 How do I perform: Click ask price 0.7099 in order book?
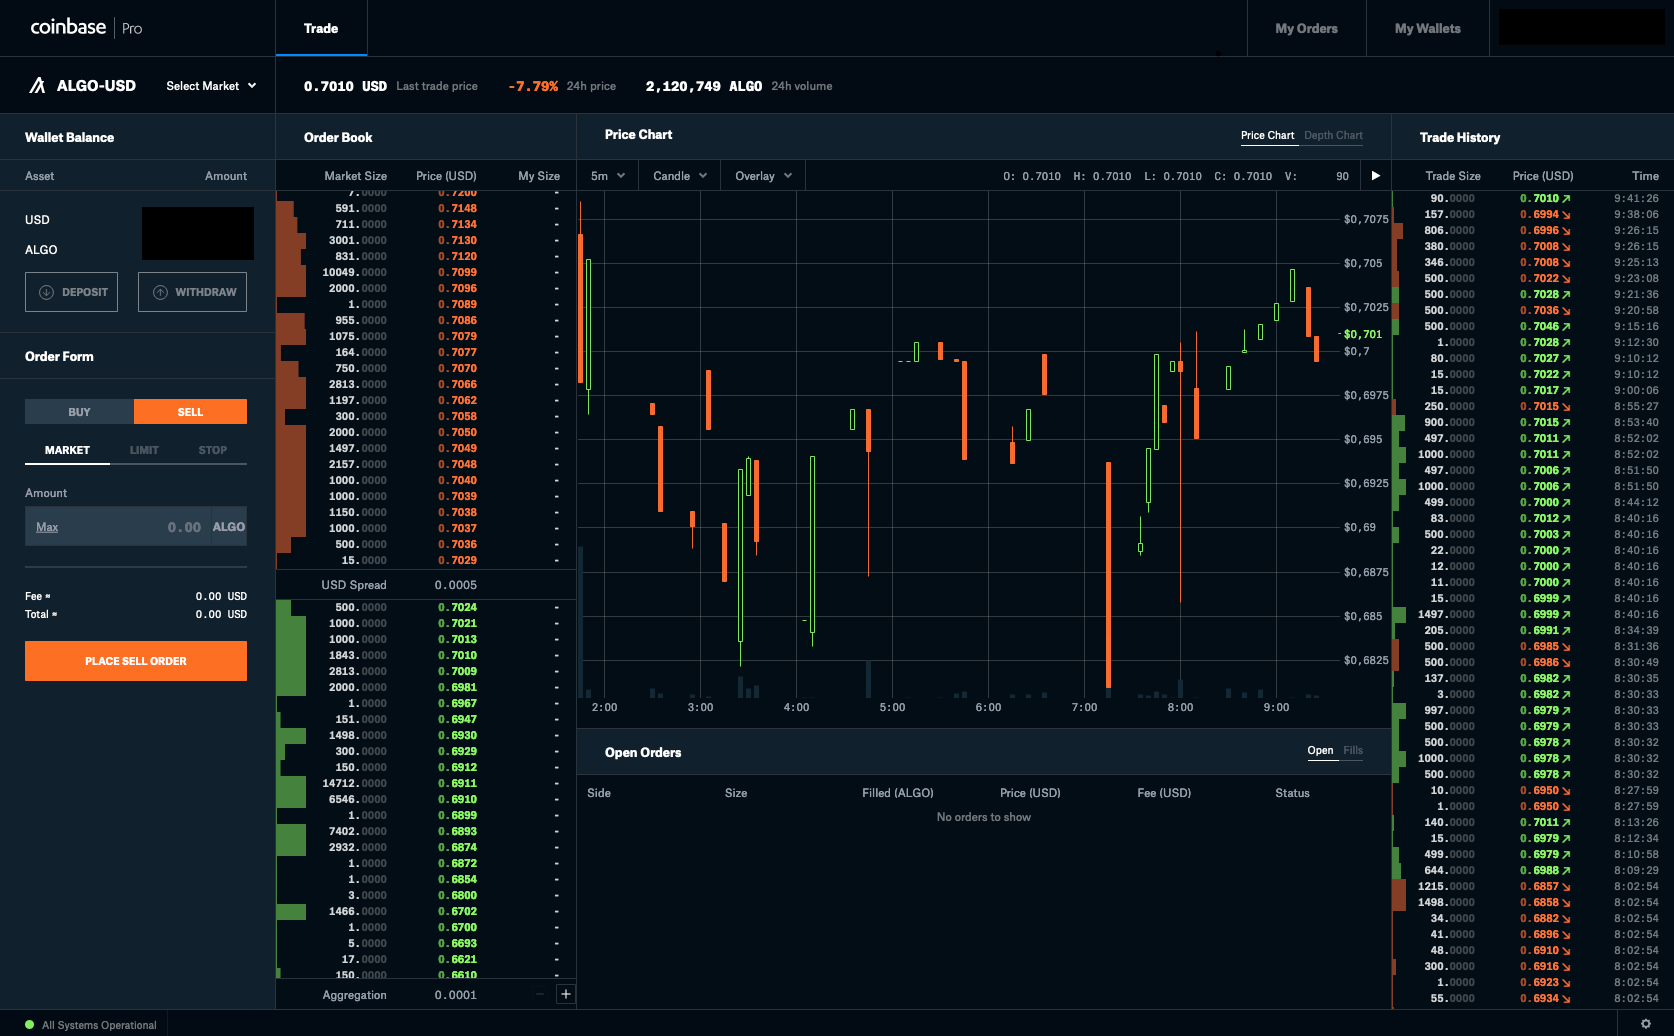(x=457, y=273)
